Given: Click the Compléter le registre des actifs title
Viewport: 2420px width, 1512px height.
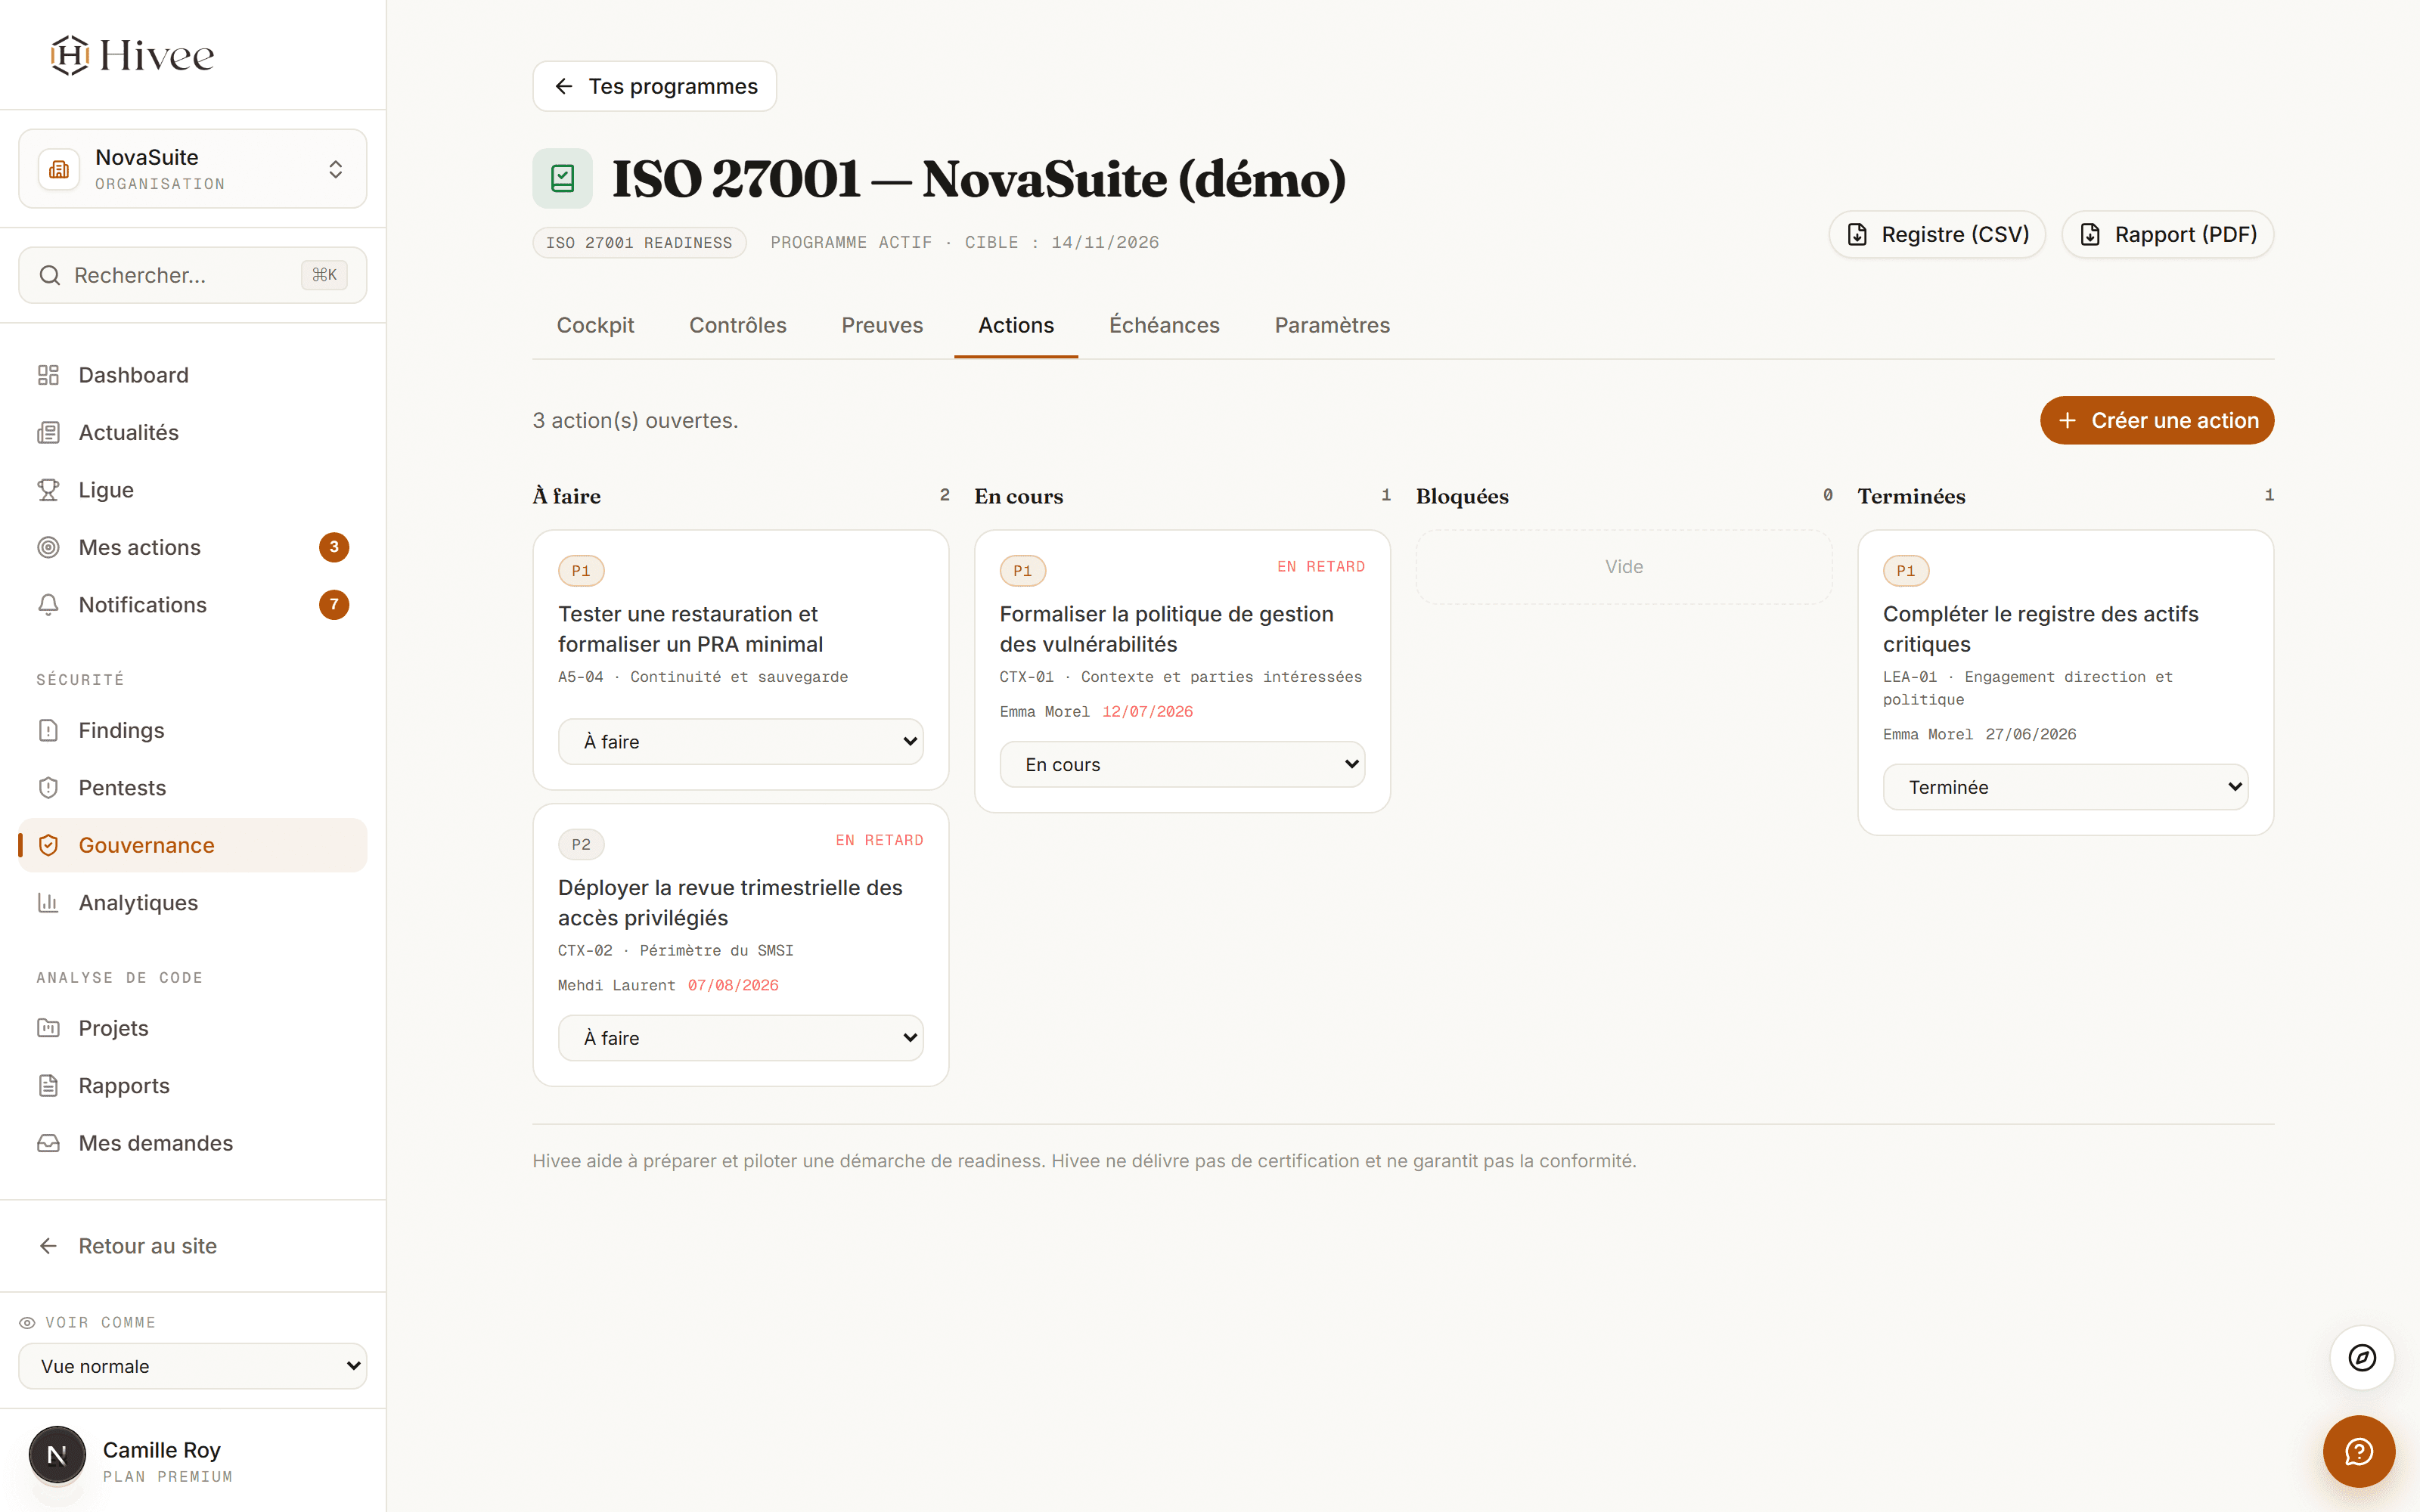Looking at the screenshot, I should [2040, 629].
